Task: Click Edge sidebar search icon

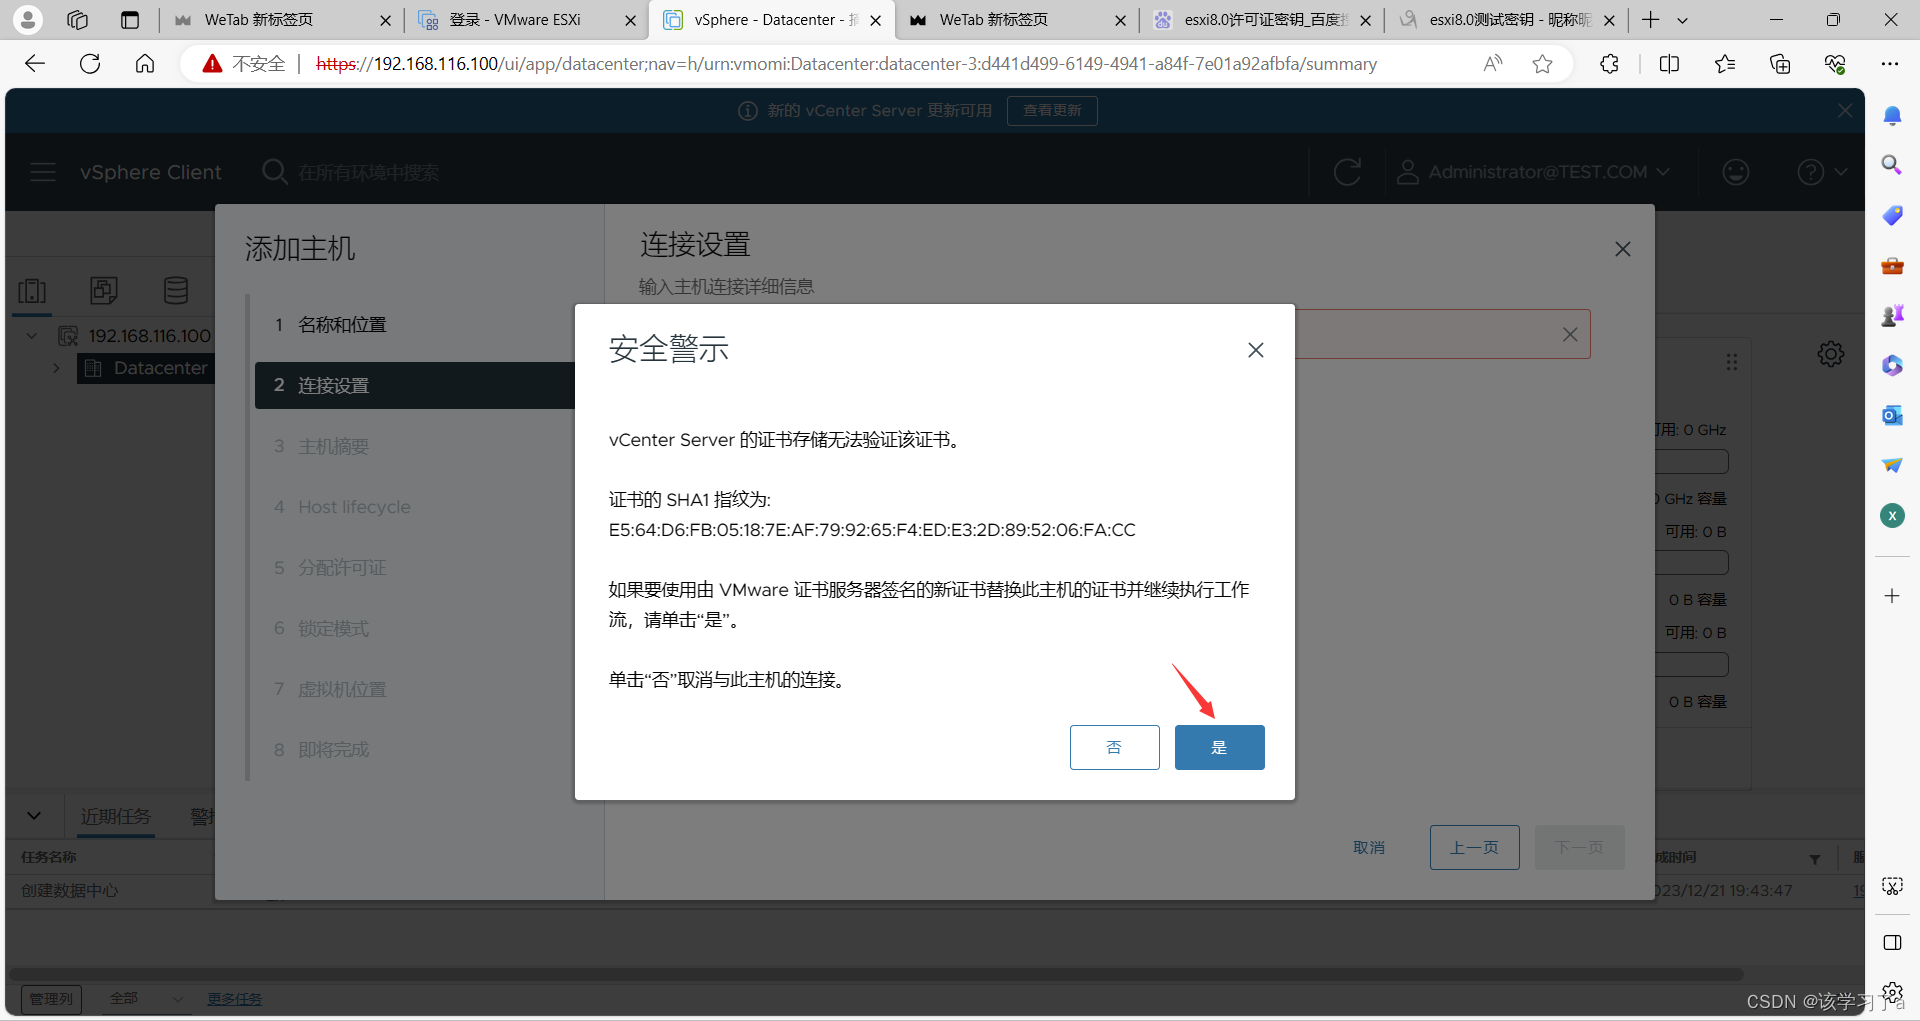Action: point(1892,165)
